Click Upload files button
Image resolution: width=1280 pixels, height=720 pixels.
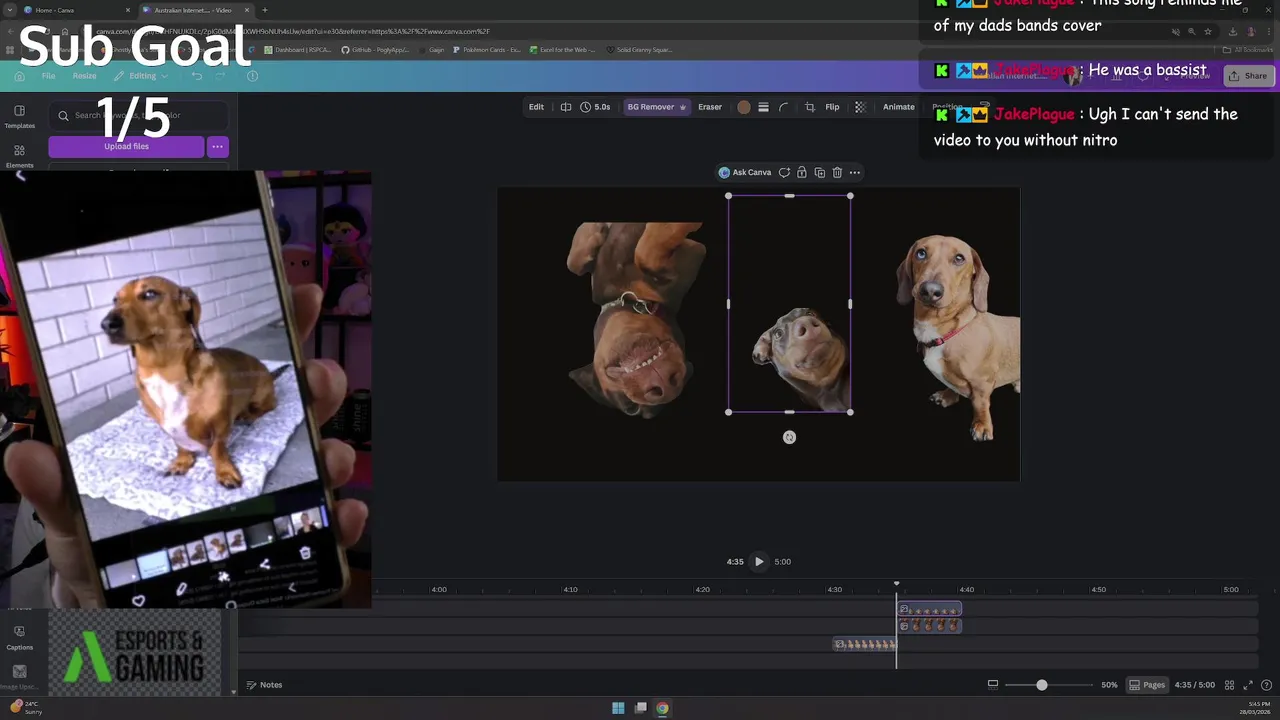coord(126,147)
